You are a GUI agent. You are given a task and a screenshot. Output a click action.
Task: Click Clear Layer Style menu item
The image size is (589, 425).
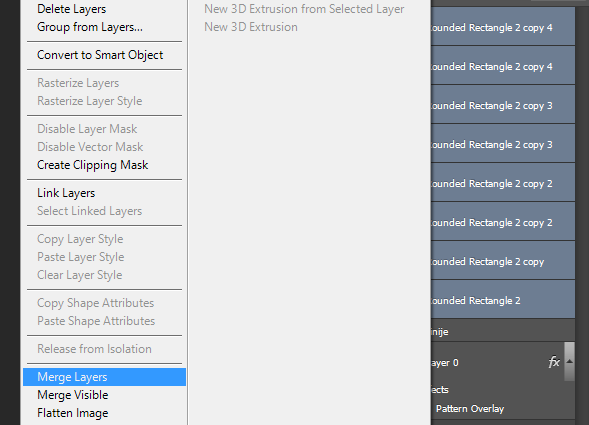coord(104,275)
